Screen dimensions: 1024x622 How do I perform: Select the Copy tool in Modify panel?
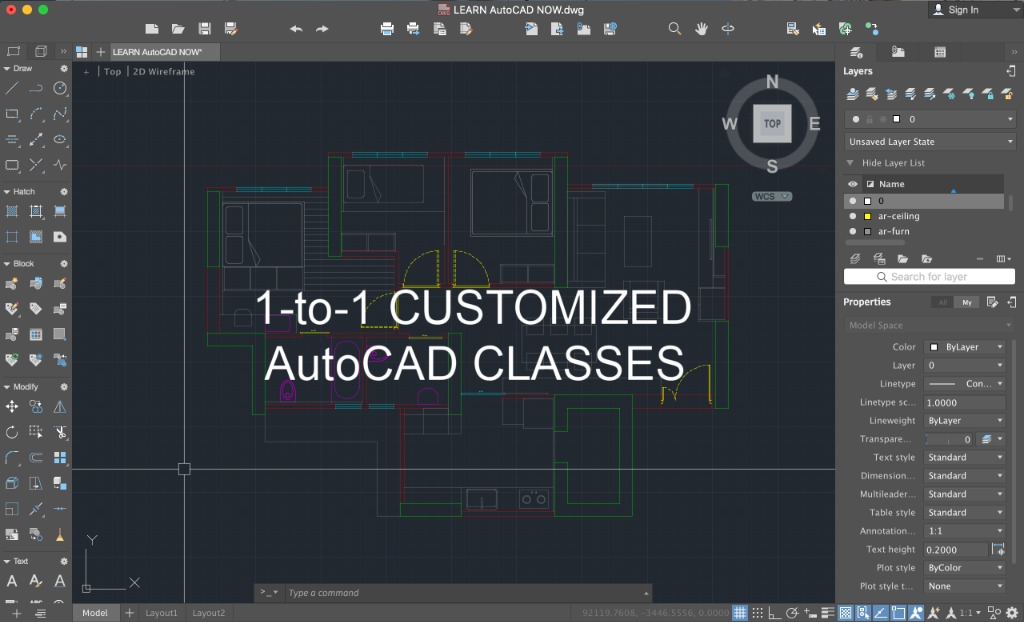click(x=36, y=406)
